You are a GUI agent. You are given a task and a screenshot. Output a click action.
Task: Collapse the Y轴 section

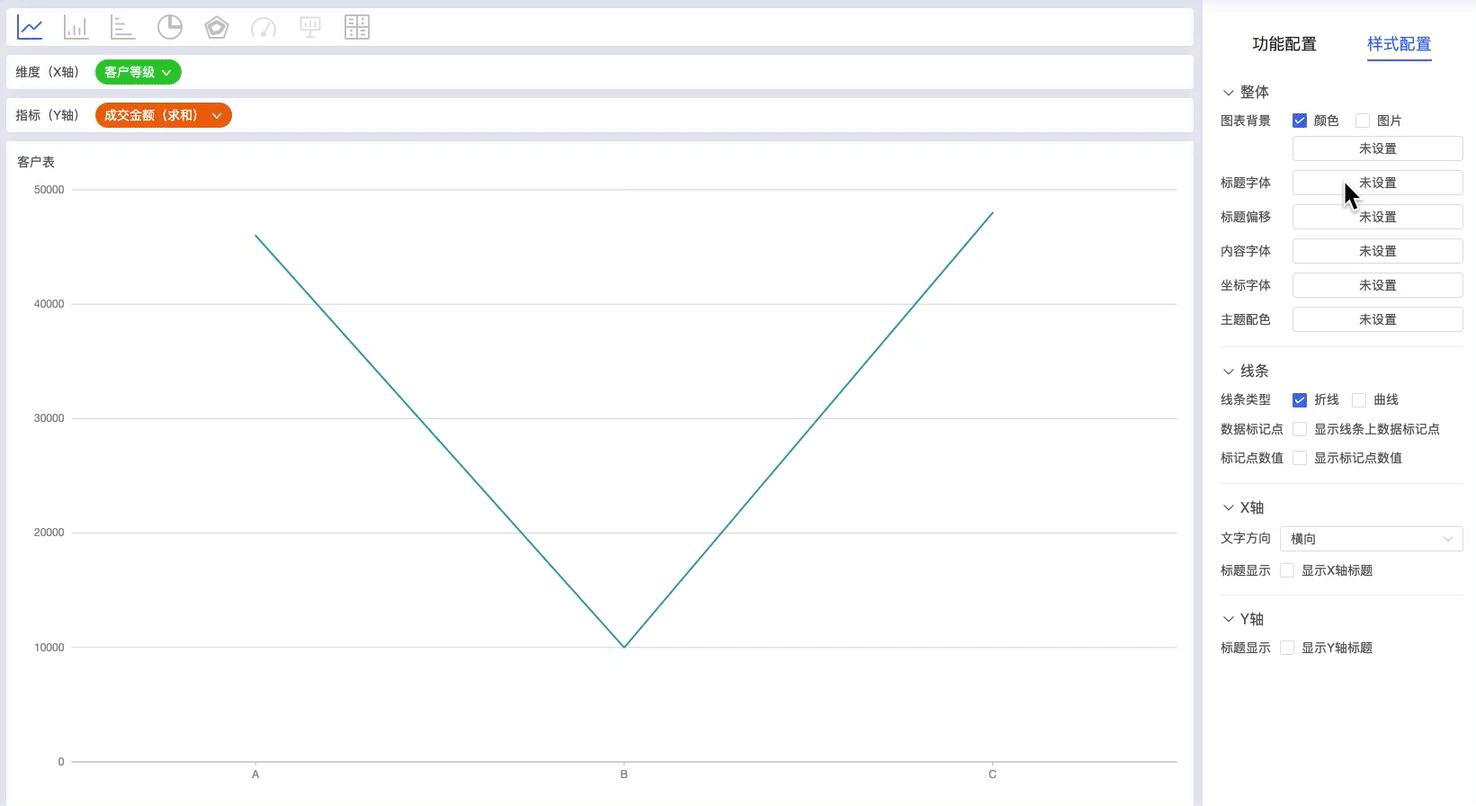[x=1228, y=619]
